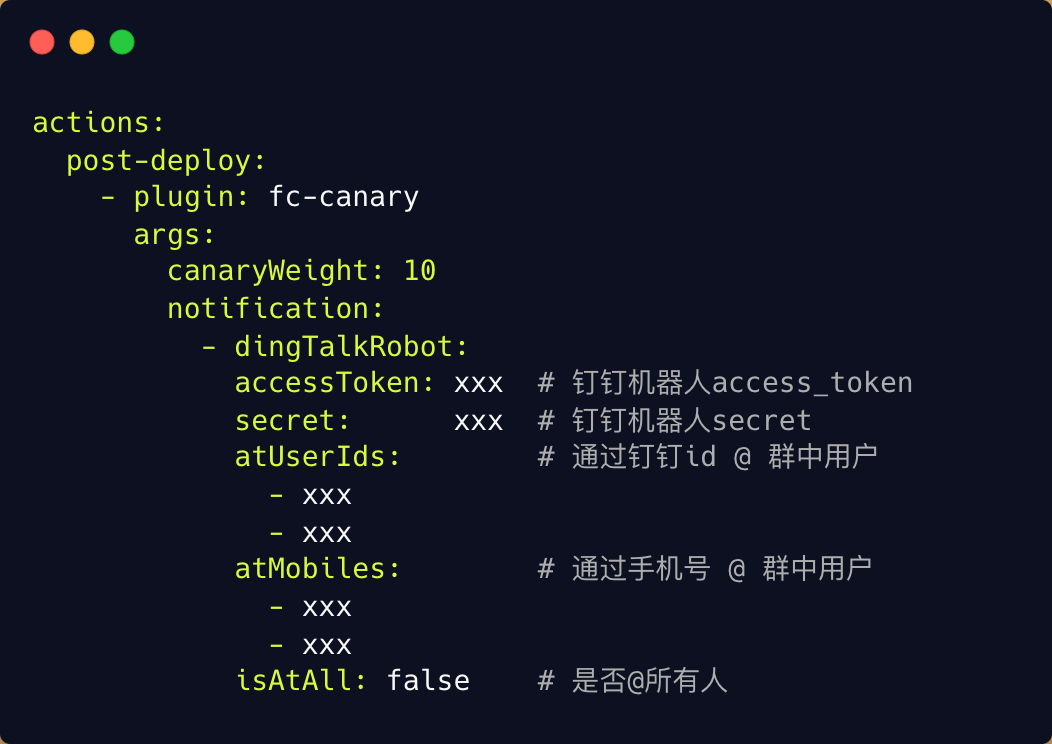Click the comment "钉钉机器人secret"
The height and width of the screenshot is (744, 1052).
tap(691, 420)
